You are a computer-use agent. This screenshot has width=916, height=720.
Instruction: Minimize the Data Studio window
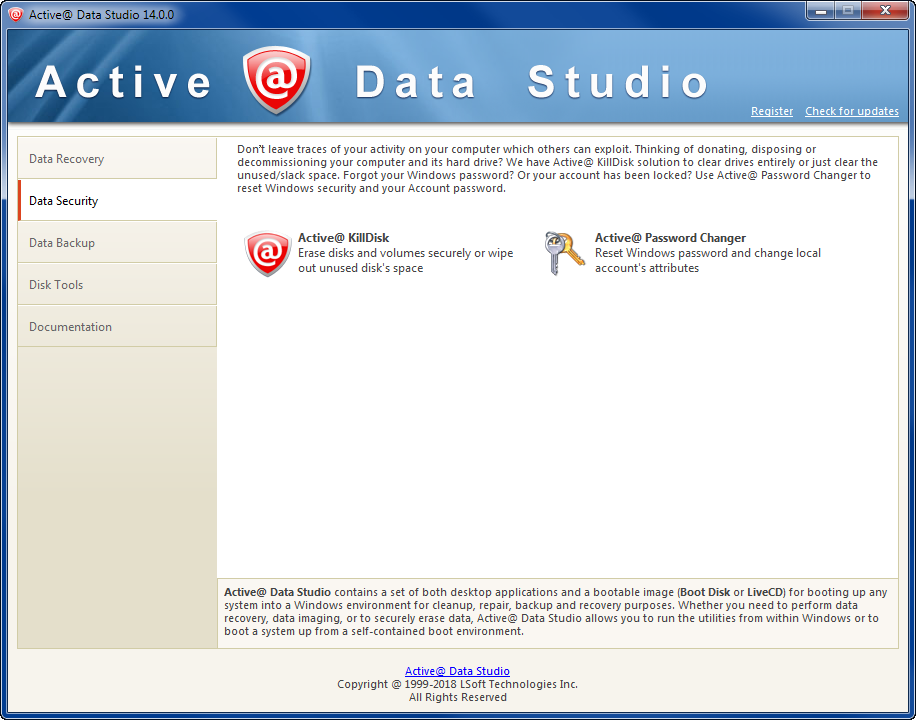point(820,11)
